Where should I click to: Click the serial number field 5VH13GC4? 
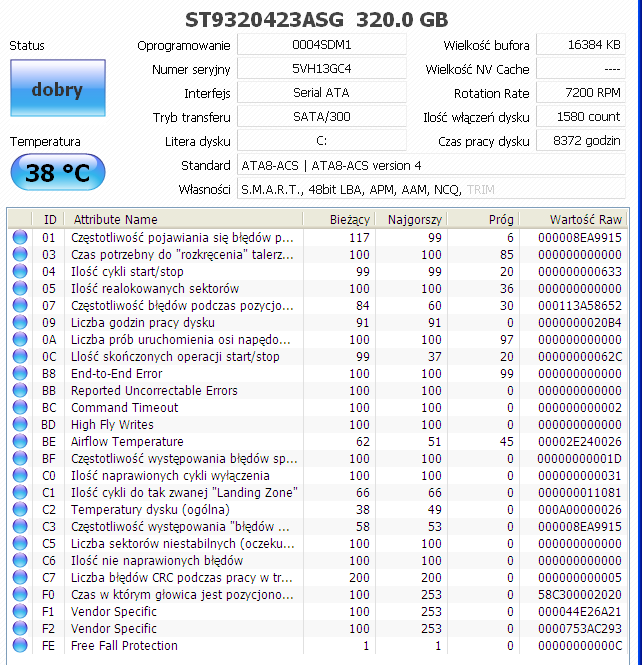pos(322,69)
